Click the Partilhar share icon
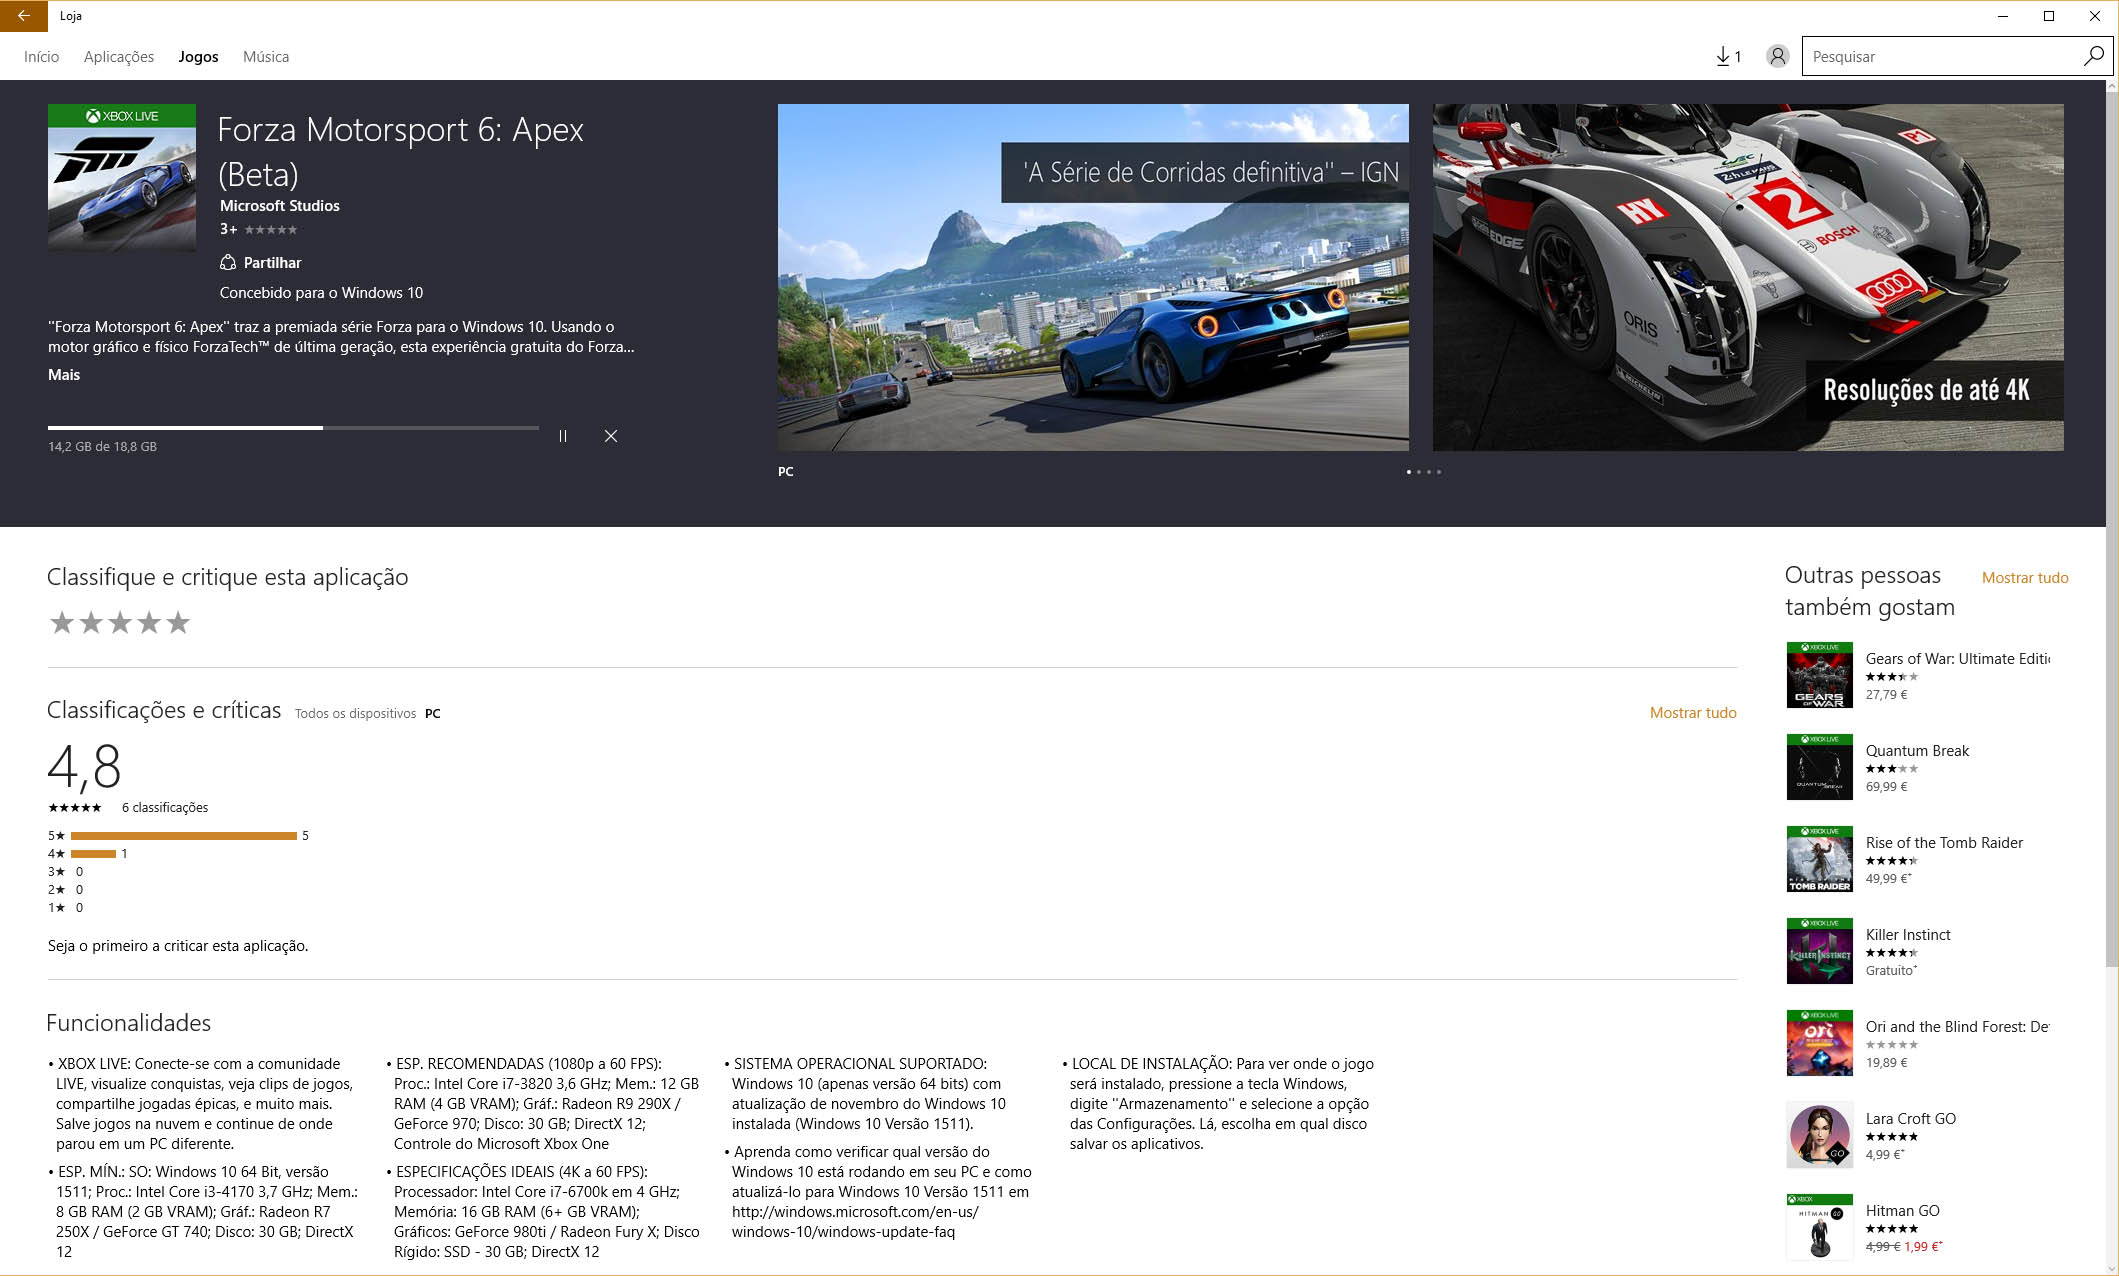This screenshot has height=1276, width=2119. click(x=228, y=263)
